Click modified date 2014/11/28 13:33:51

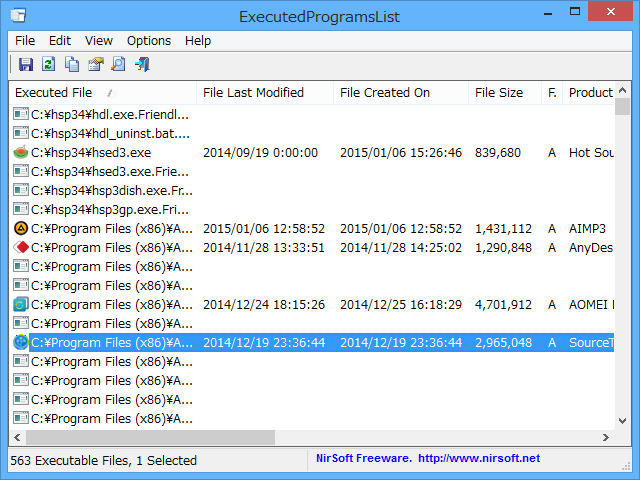click(x=264, y=248)
